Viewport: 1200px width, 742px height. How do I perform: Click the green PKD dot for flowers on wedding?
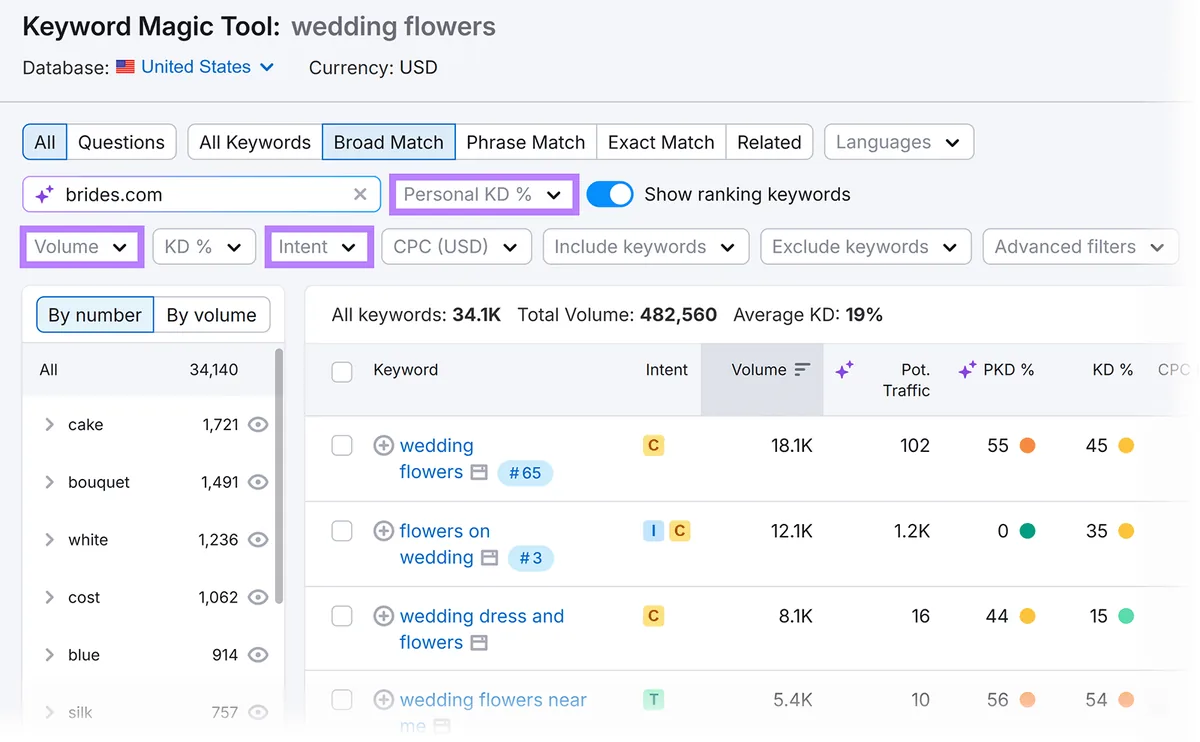tap(1027, 531)
